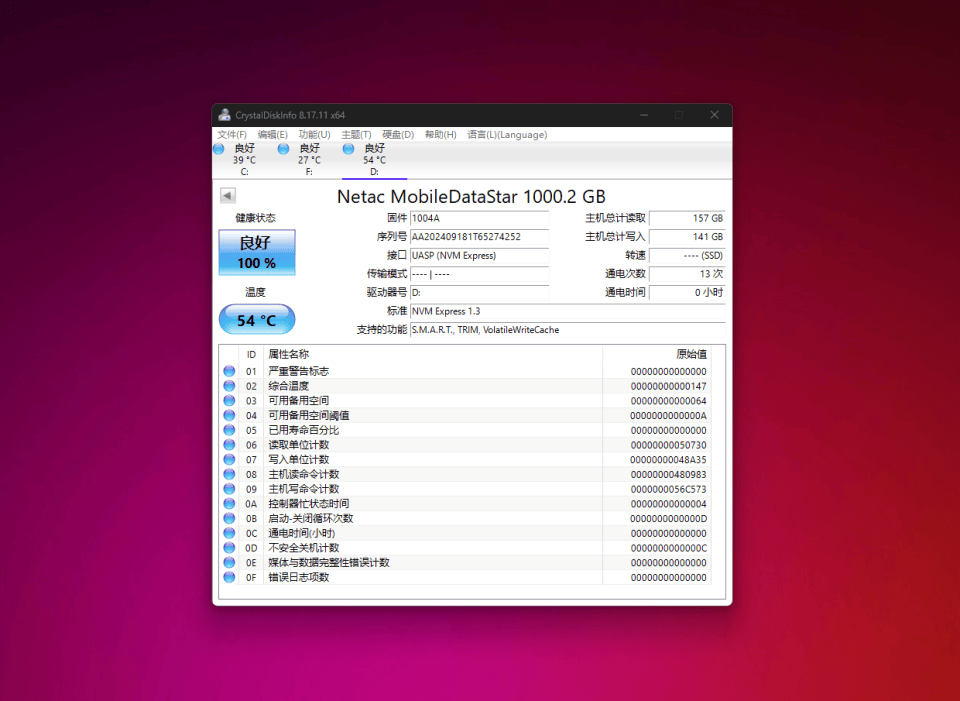This screenshot has height=701, width=960.
Task: Click the blue orb for attribute 01
Action: [229, 371]
